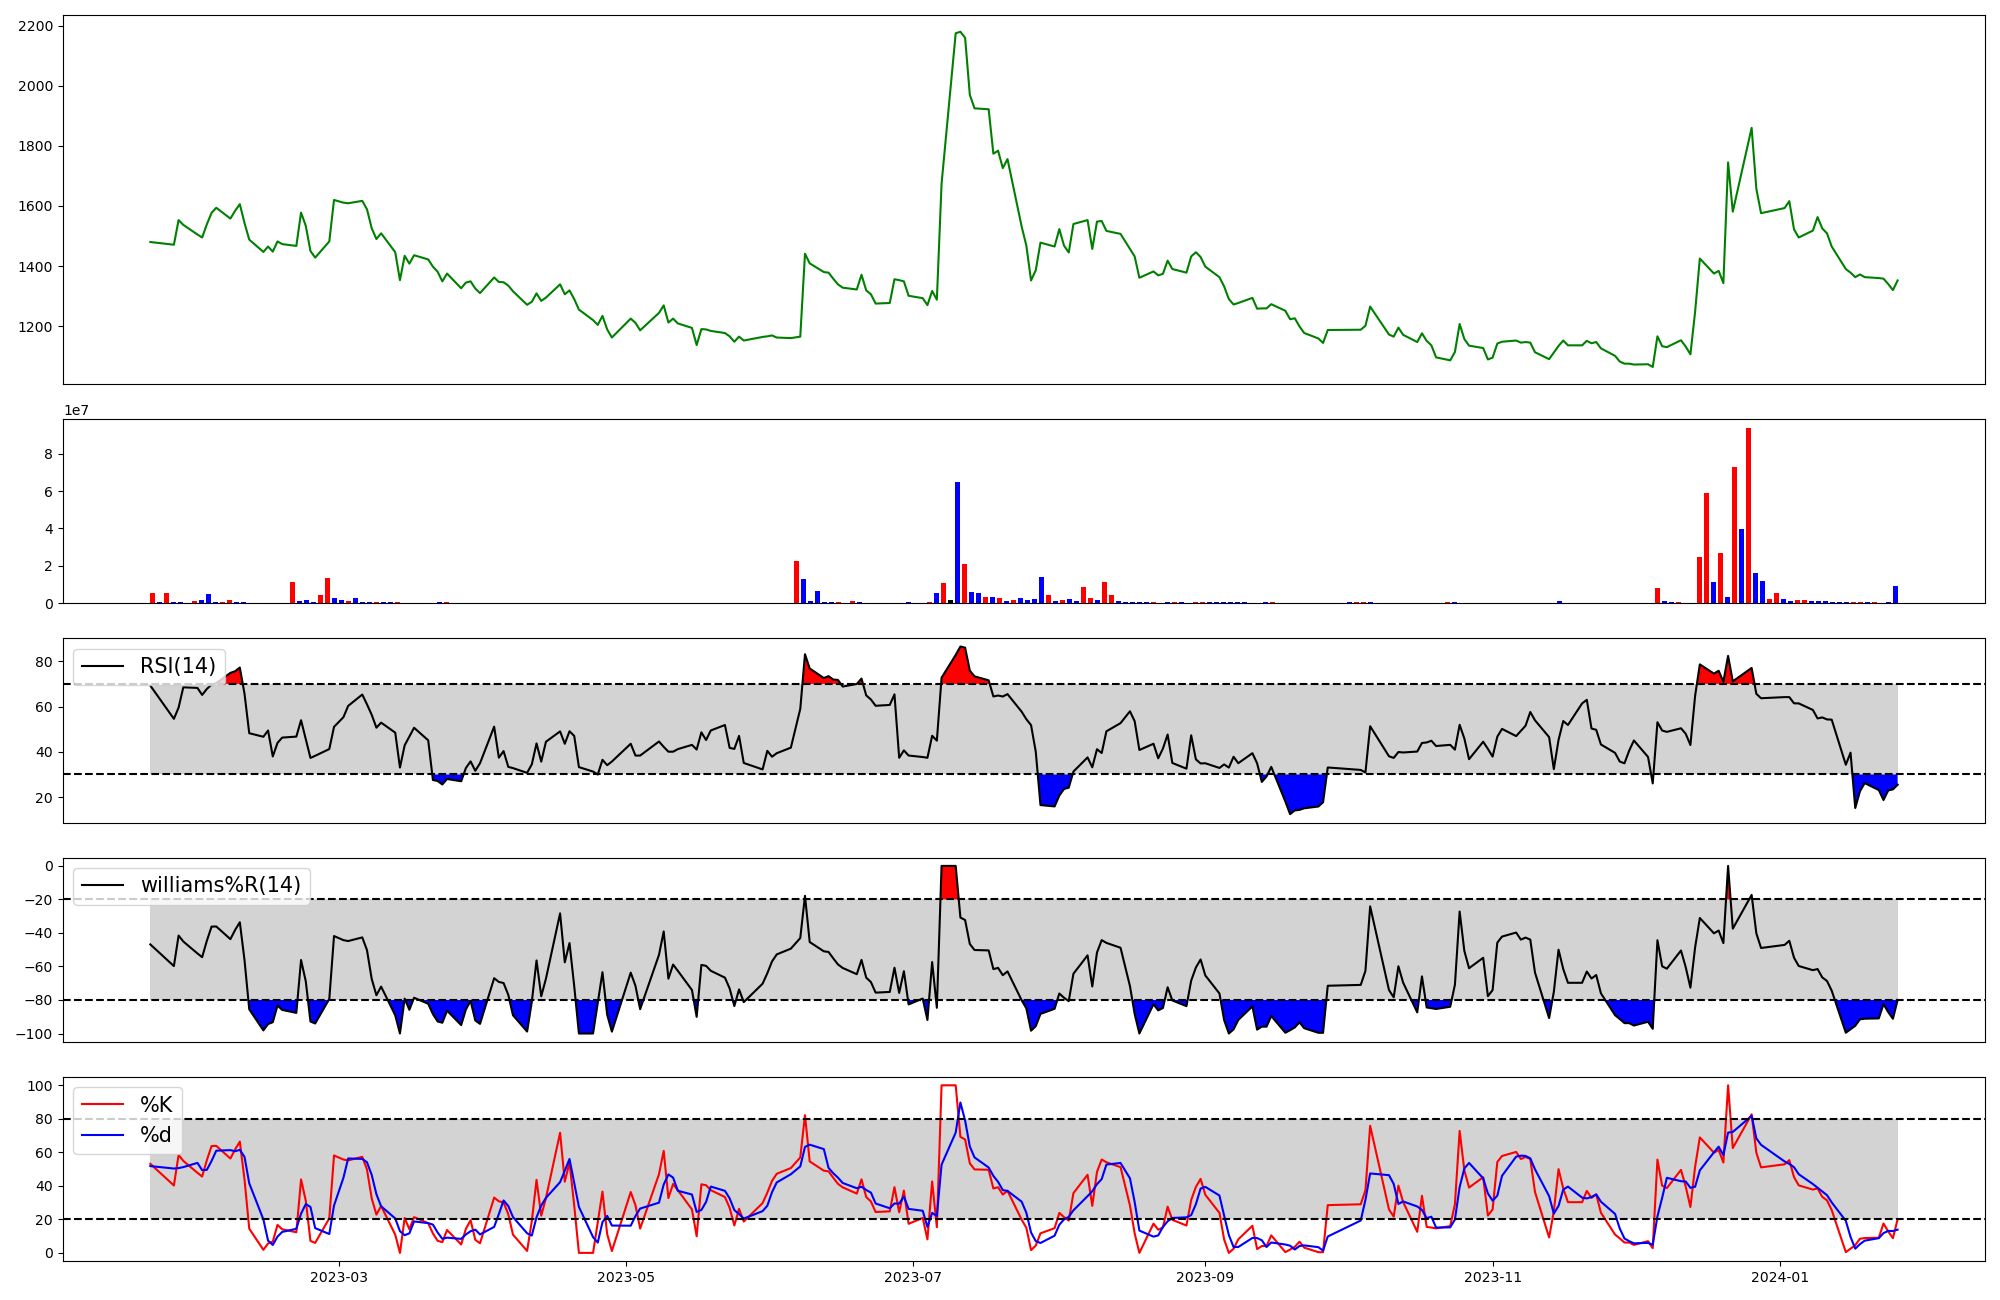Click the 1e7 volume exponent label

click(x=76, y=410)
